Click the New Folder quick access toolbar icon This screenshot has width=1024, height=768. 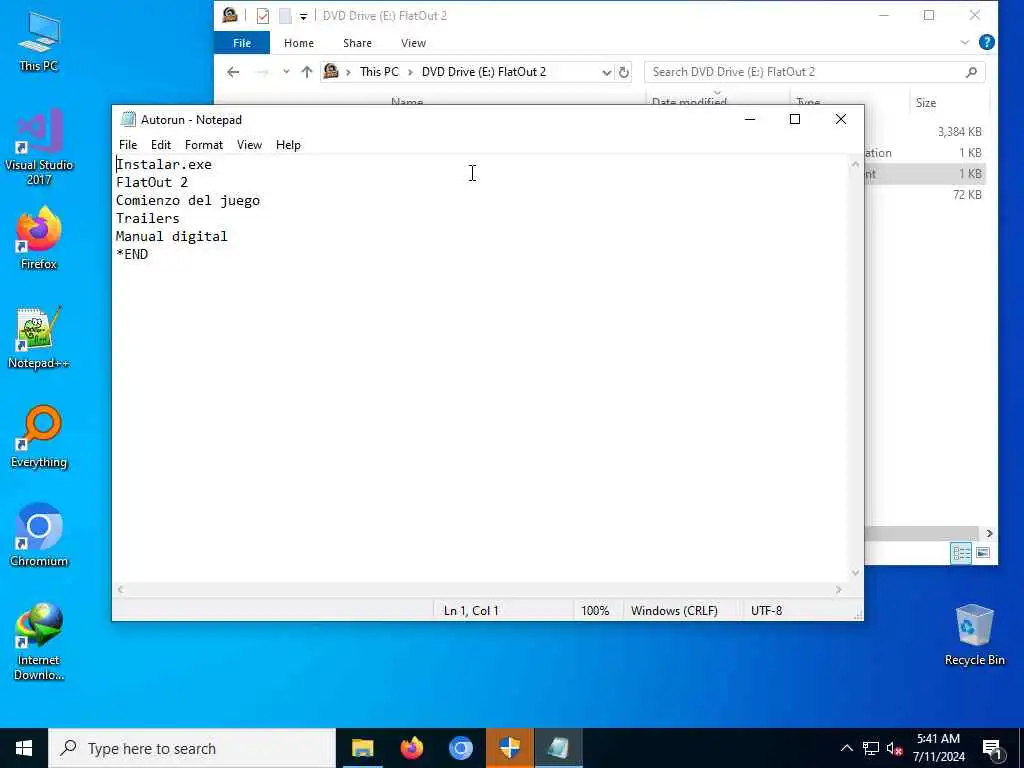pos(285,16)
